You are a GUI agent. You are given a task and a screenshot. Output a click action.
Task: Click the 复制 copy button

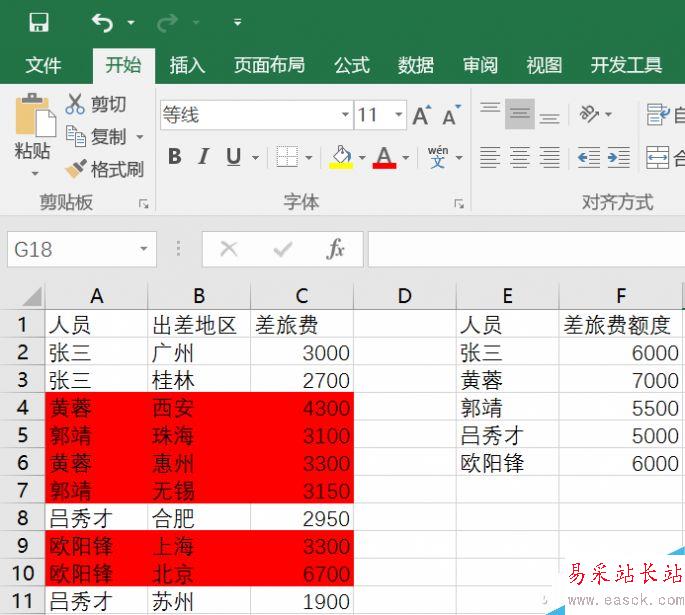[x=96, y=136]
